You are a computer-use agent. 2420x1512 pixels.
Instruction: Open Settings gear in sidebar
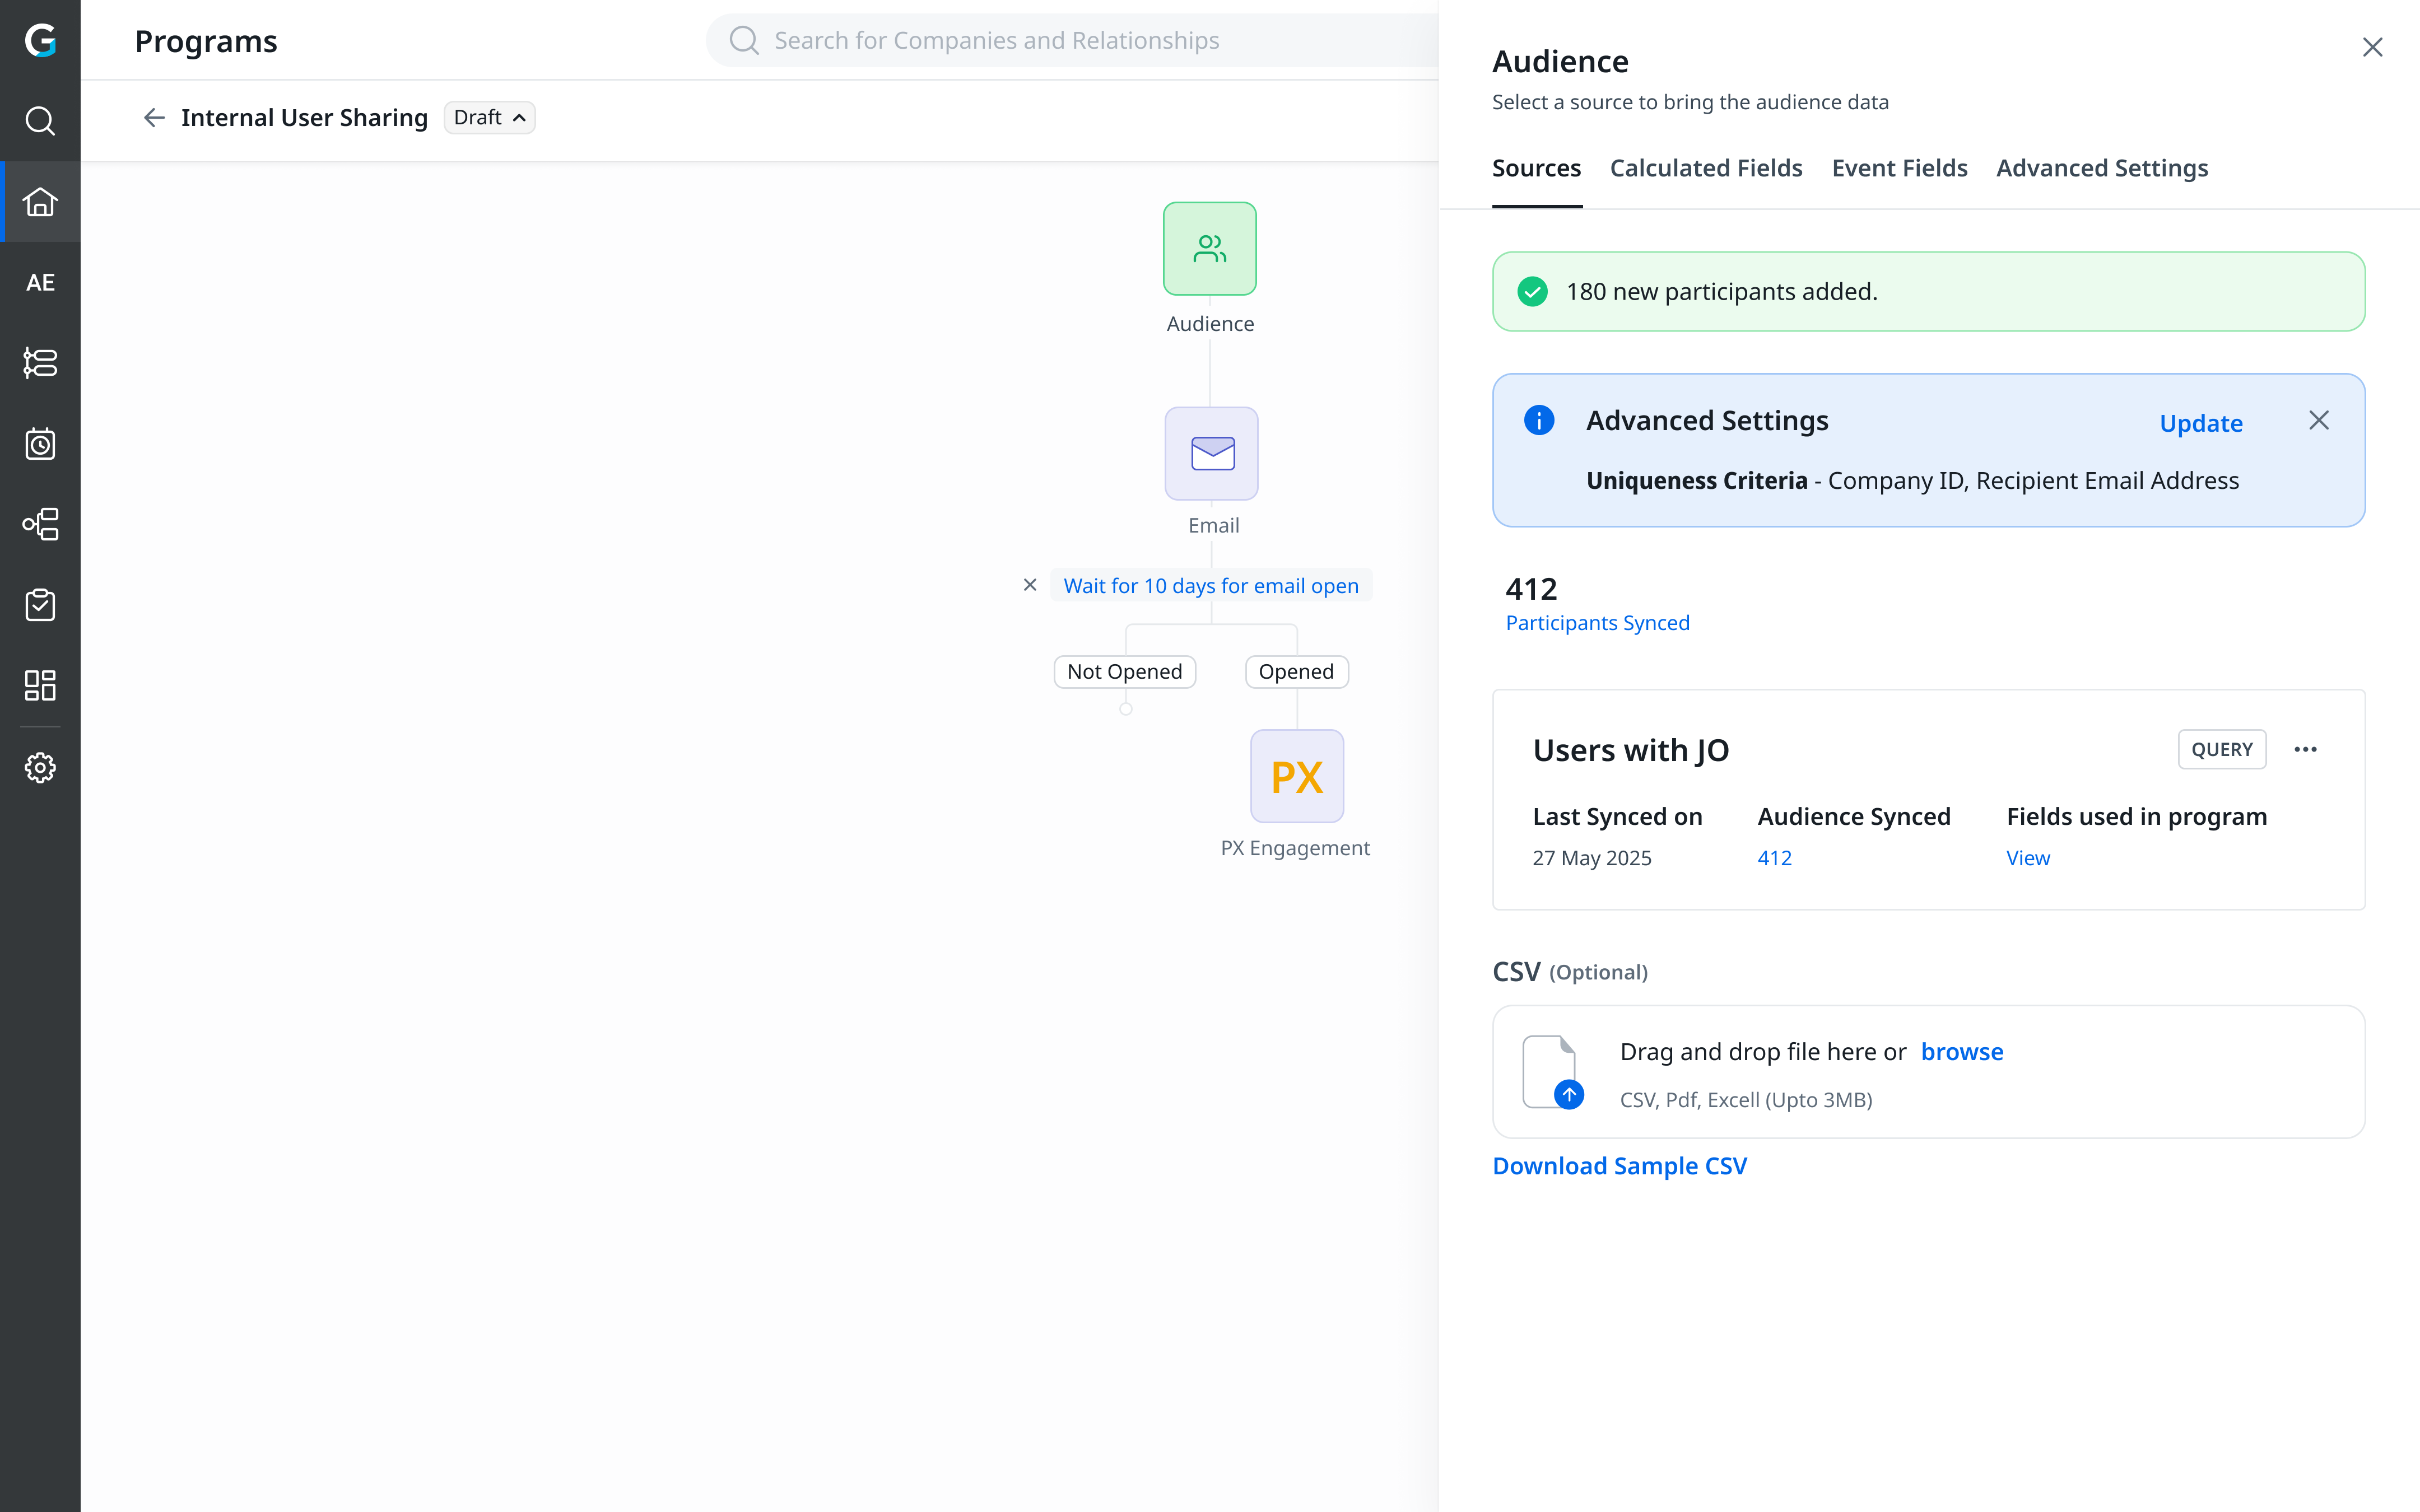point(40,768)
